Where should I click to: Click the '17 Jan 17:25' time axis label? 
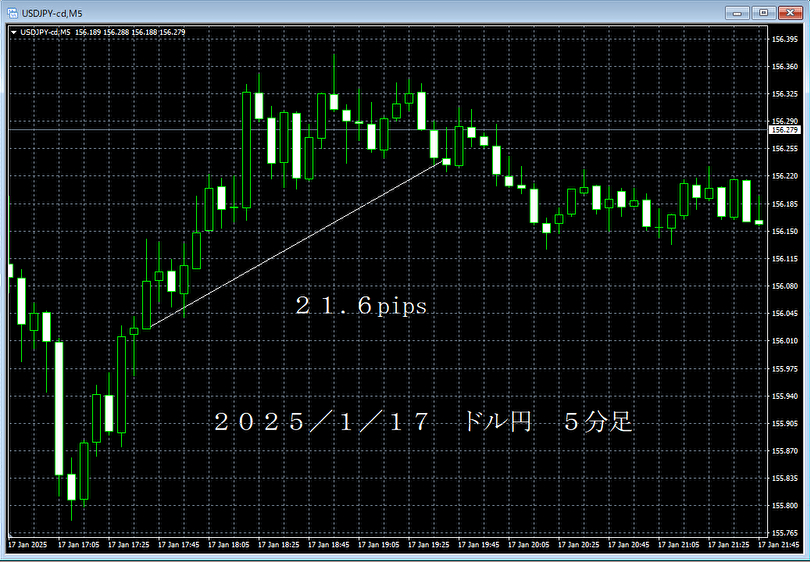click(129, 545)
